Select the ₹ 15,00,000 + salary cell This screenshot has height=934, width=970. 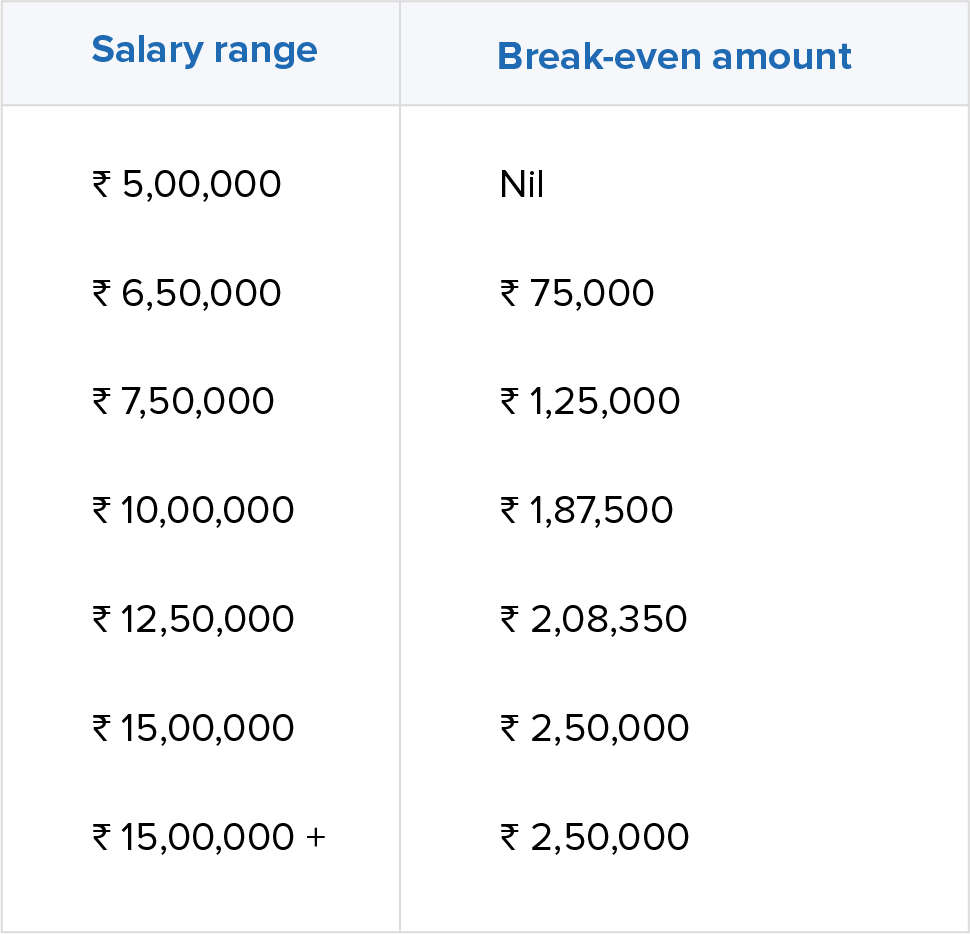[x=209, y=837]
